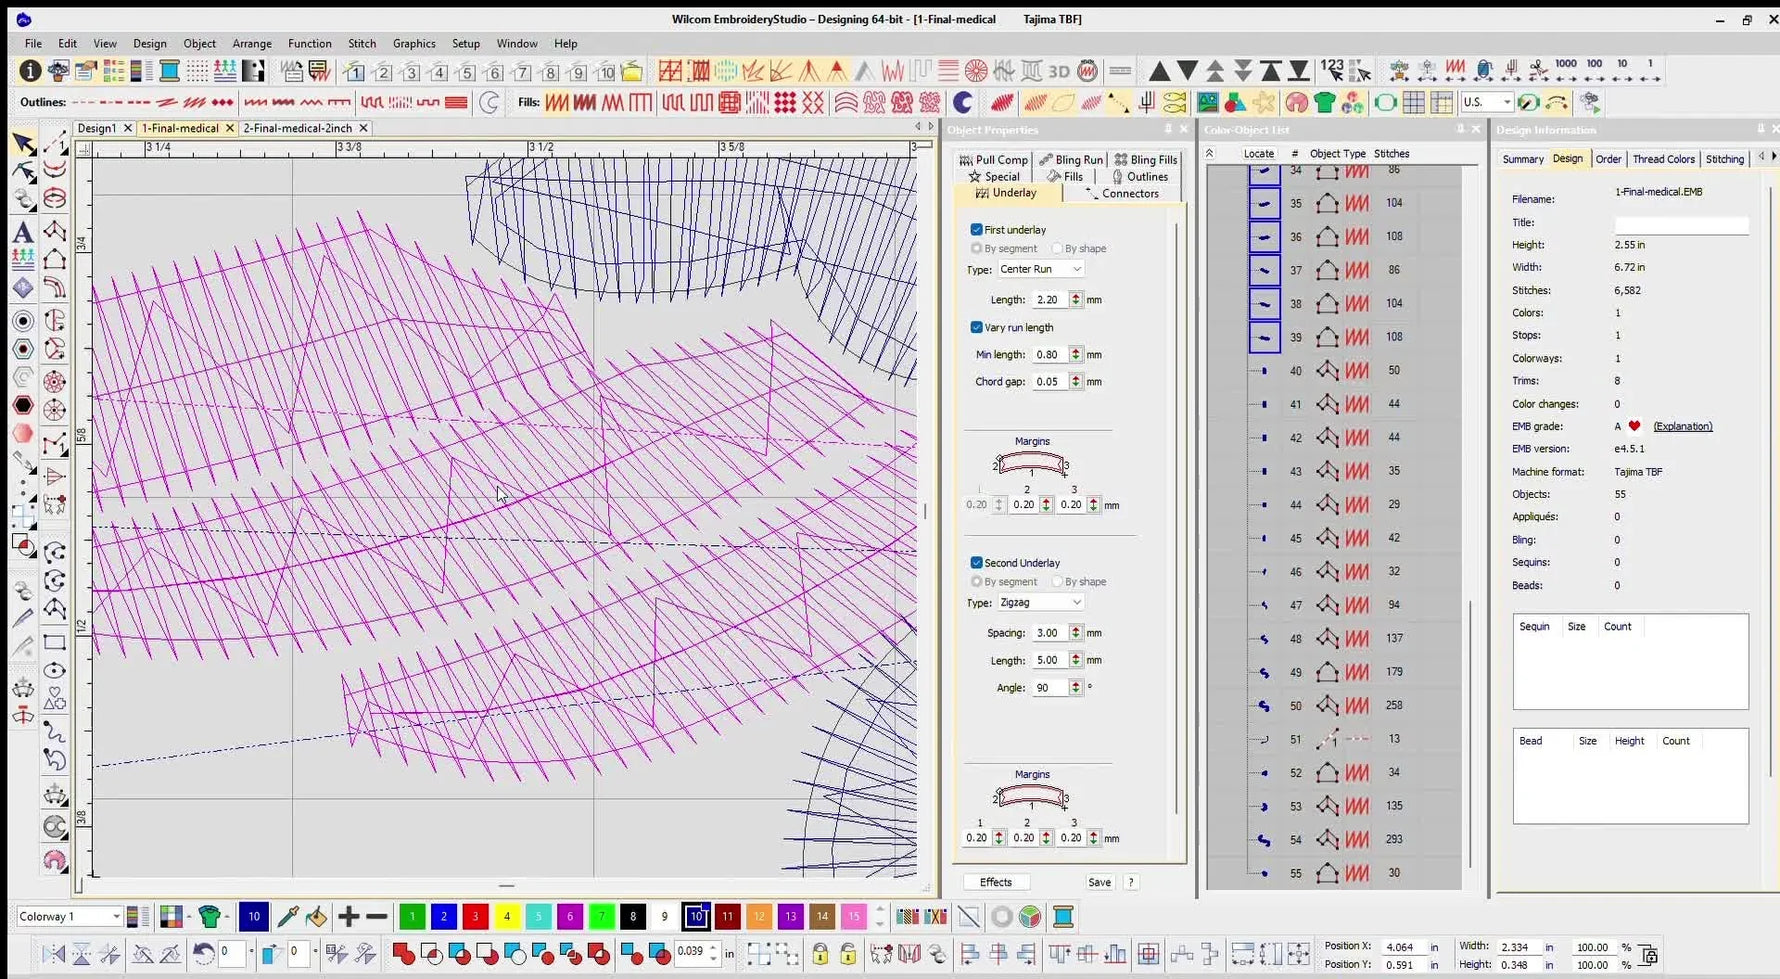This screenshot has width=1780, height=979.
Task: Adjust the Angle 90 stepper
Action: [1076, 687]
